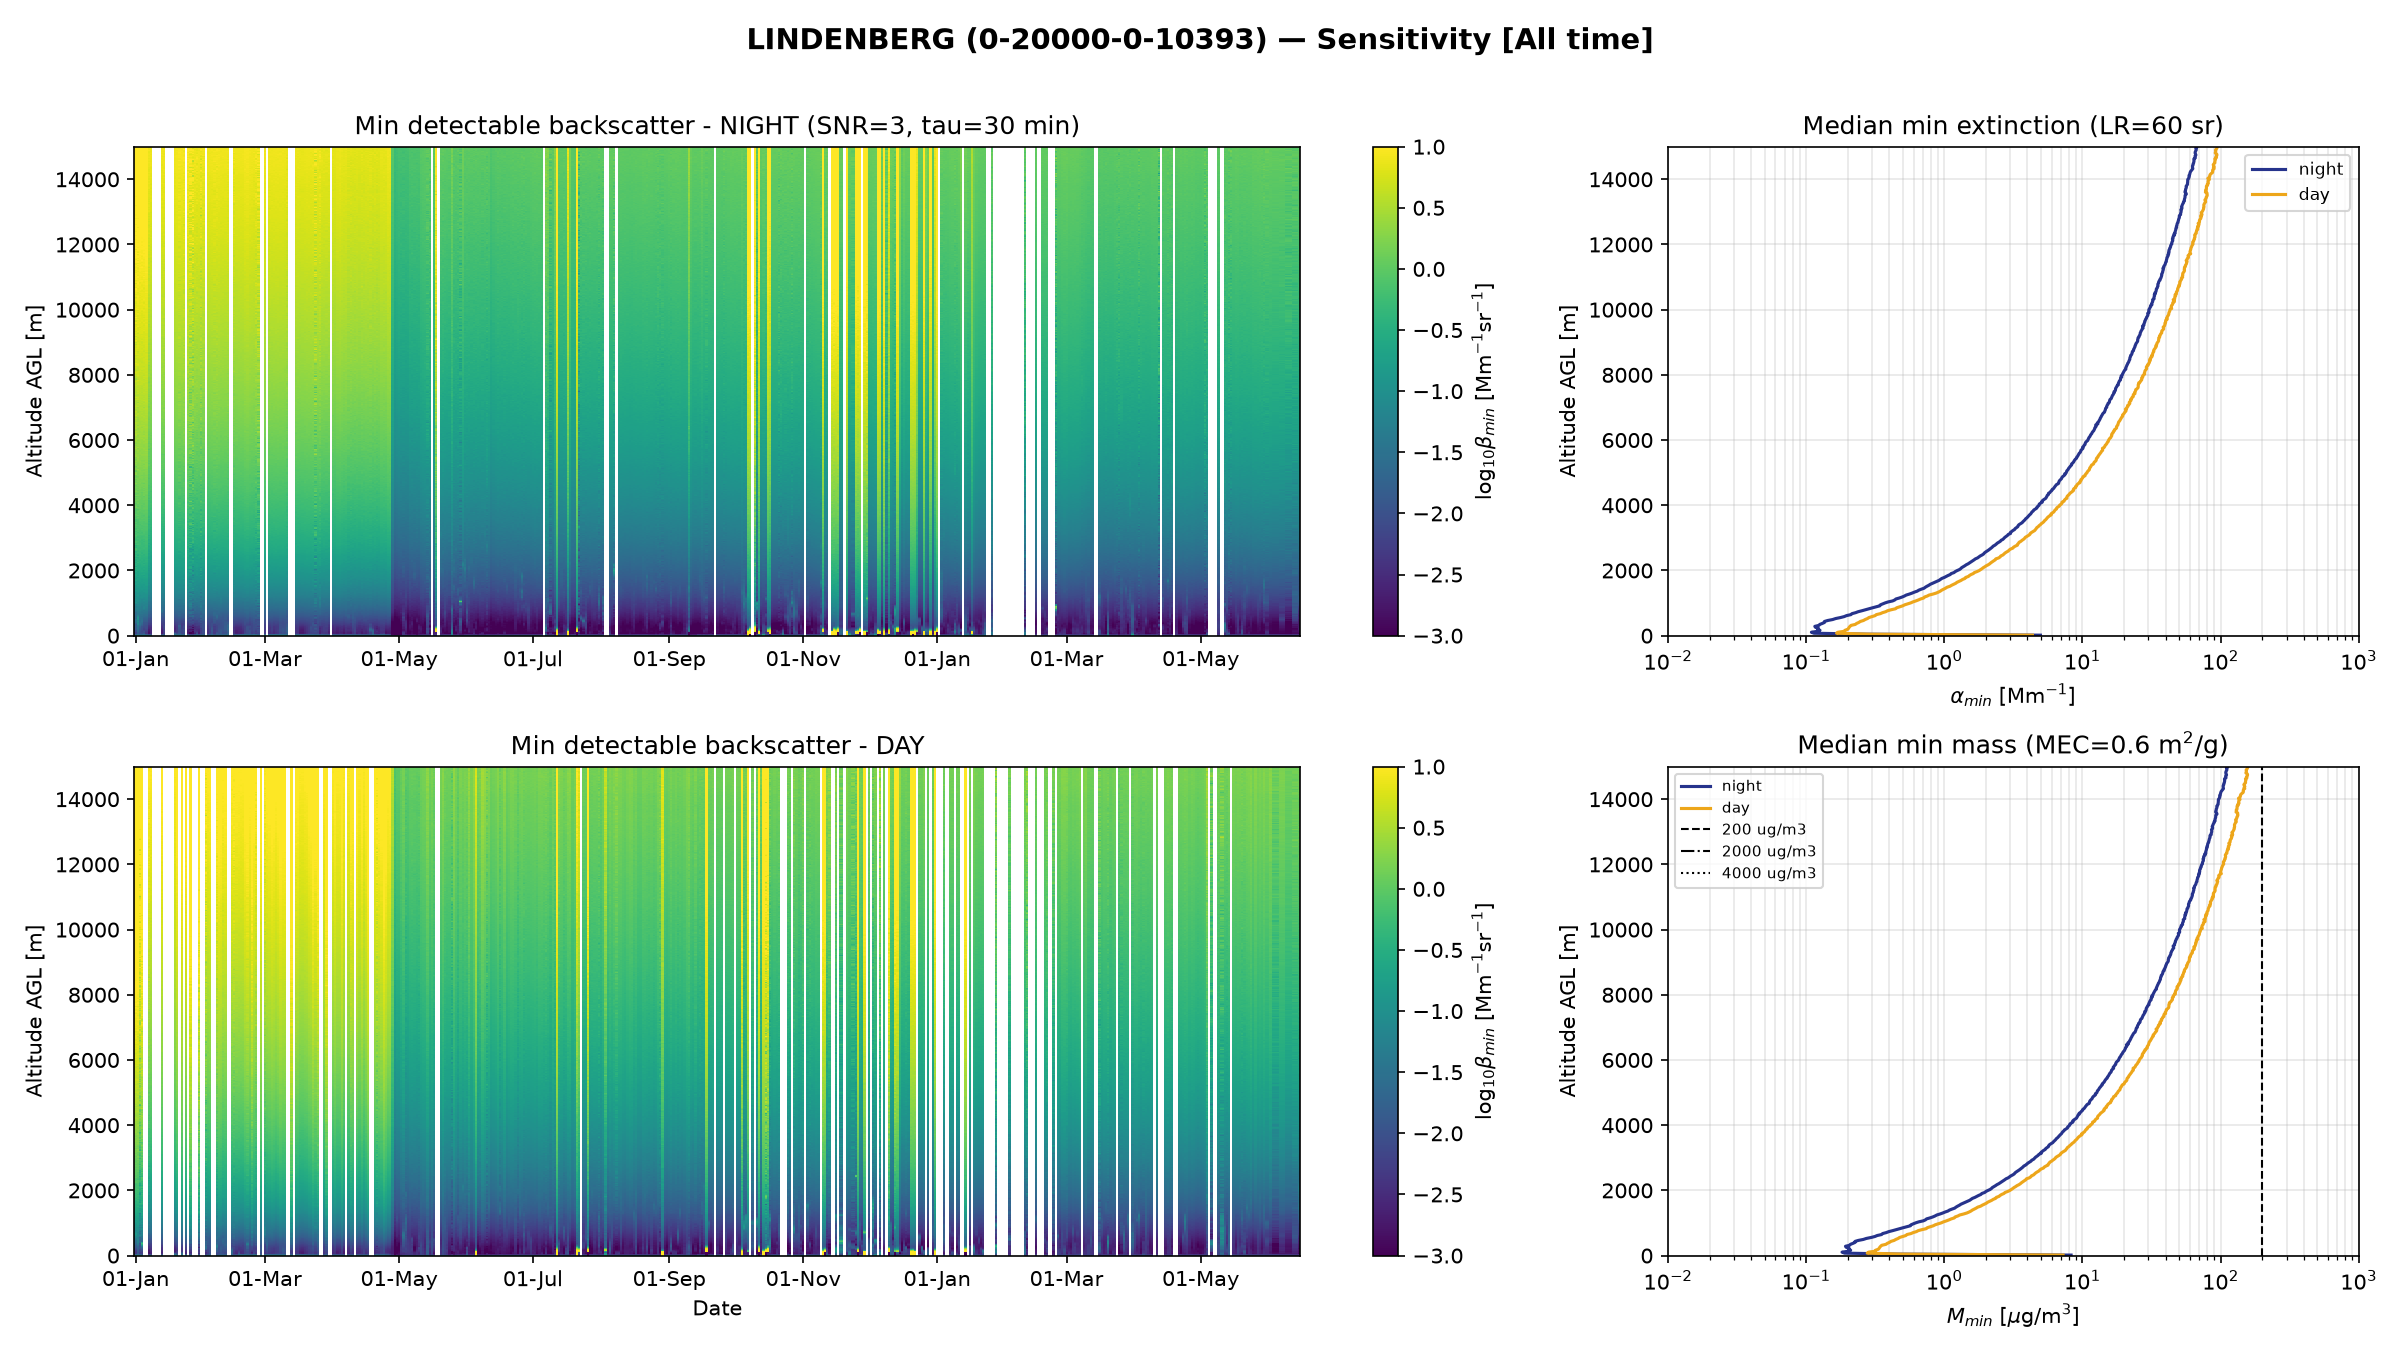Click the "Date" x-axis label
Viewport: 2400px width, 1350px height.
pyautogui.click(x=717, y=1308)
